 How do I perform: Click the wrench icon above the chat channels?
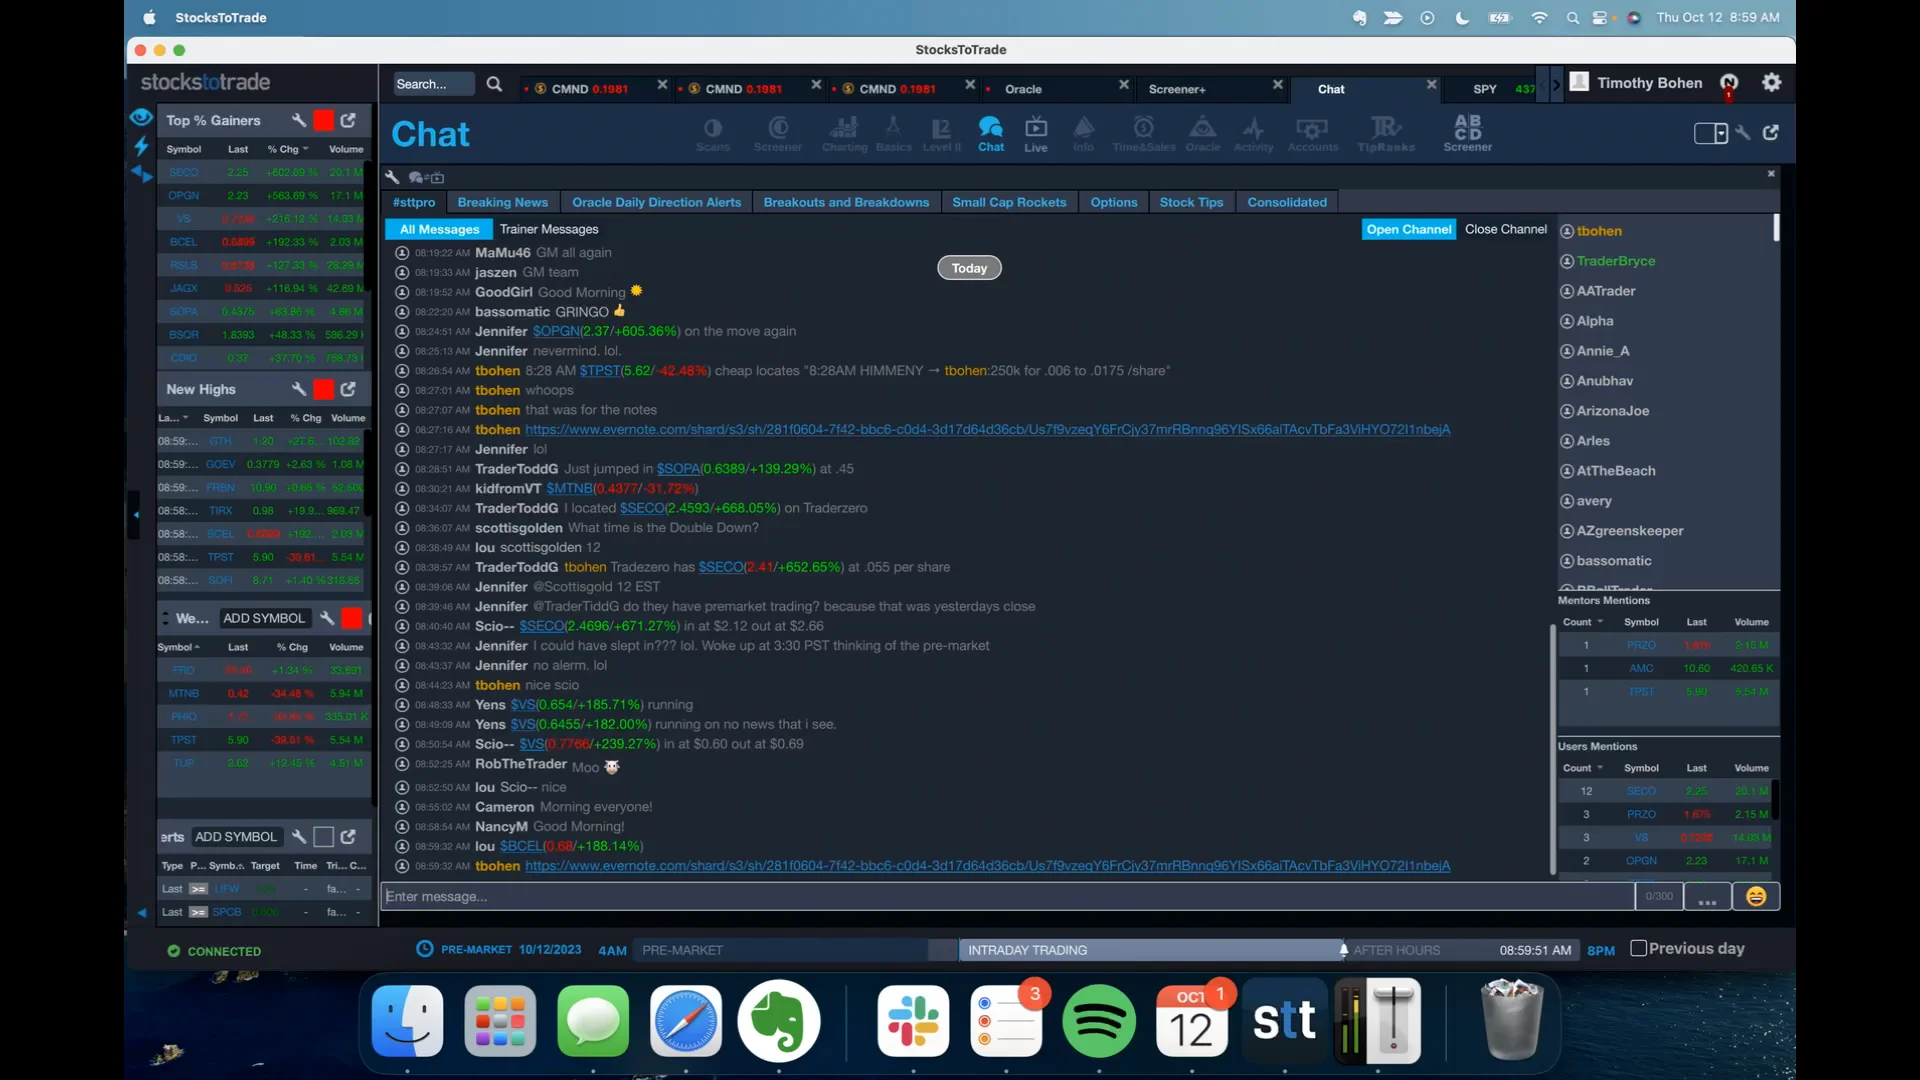(x=391, y=177)
